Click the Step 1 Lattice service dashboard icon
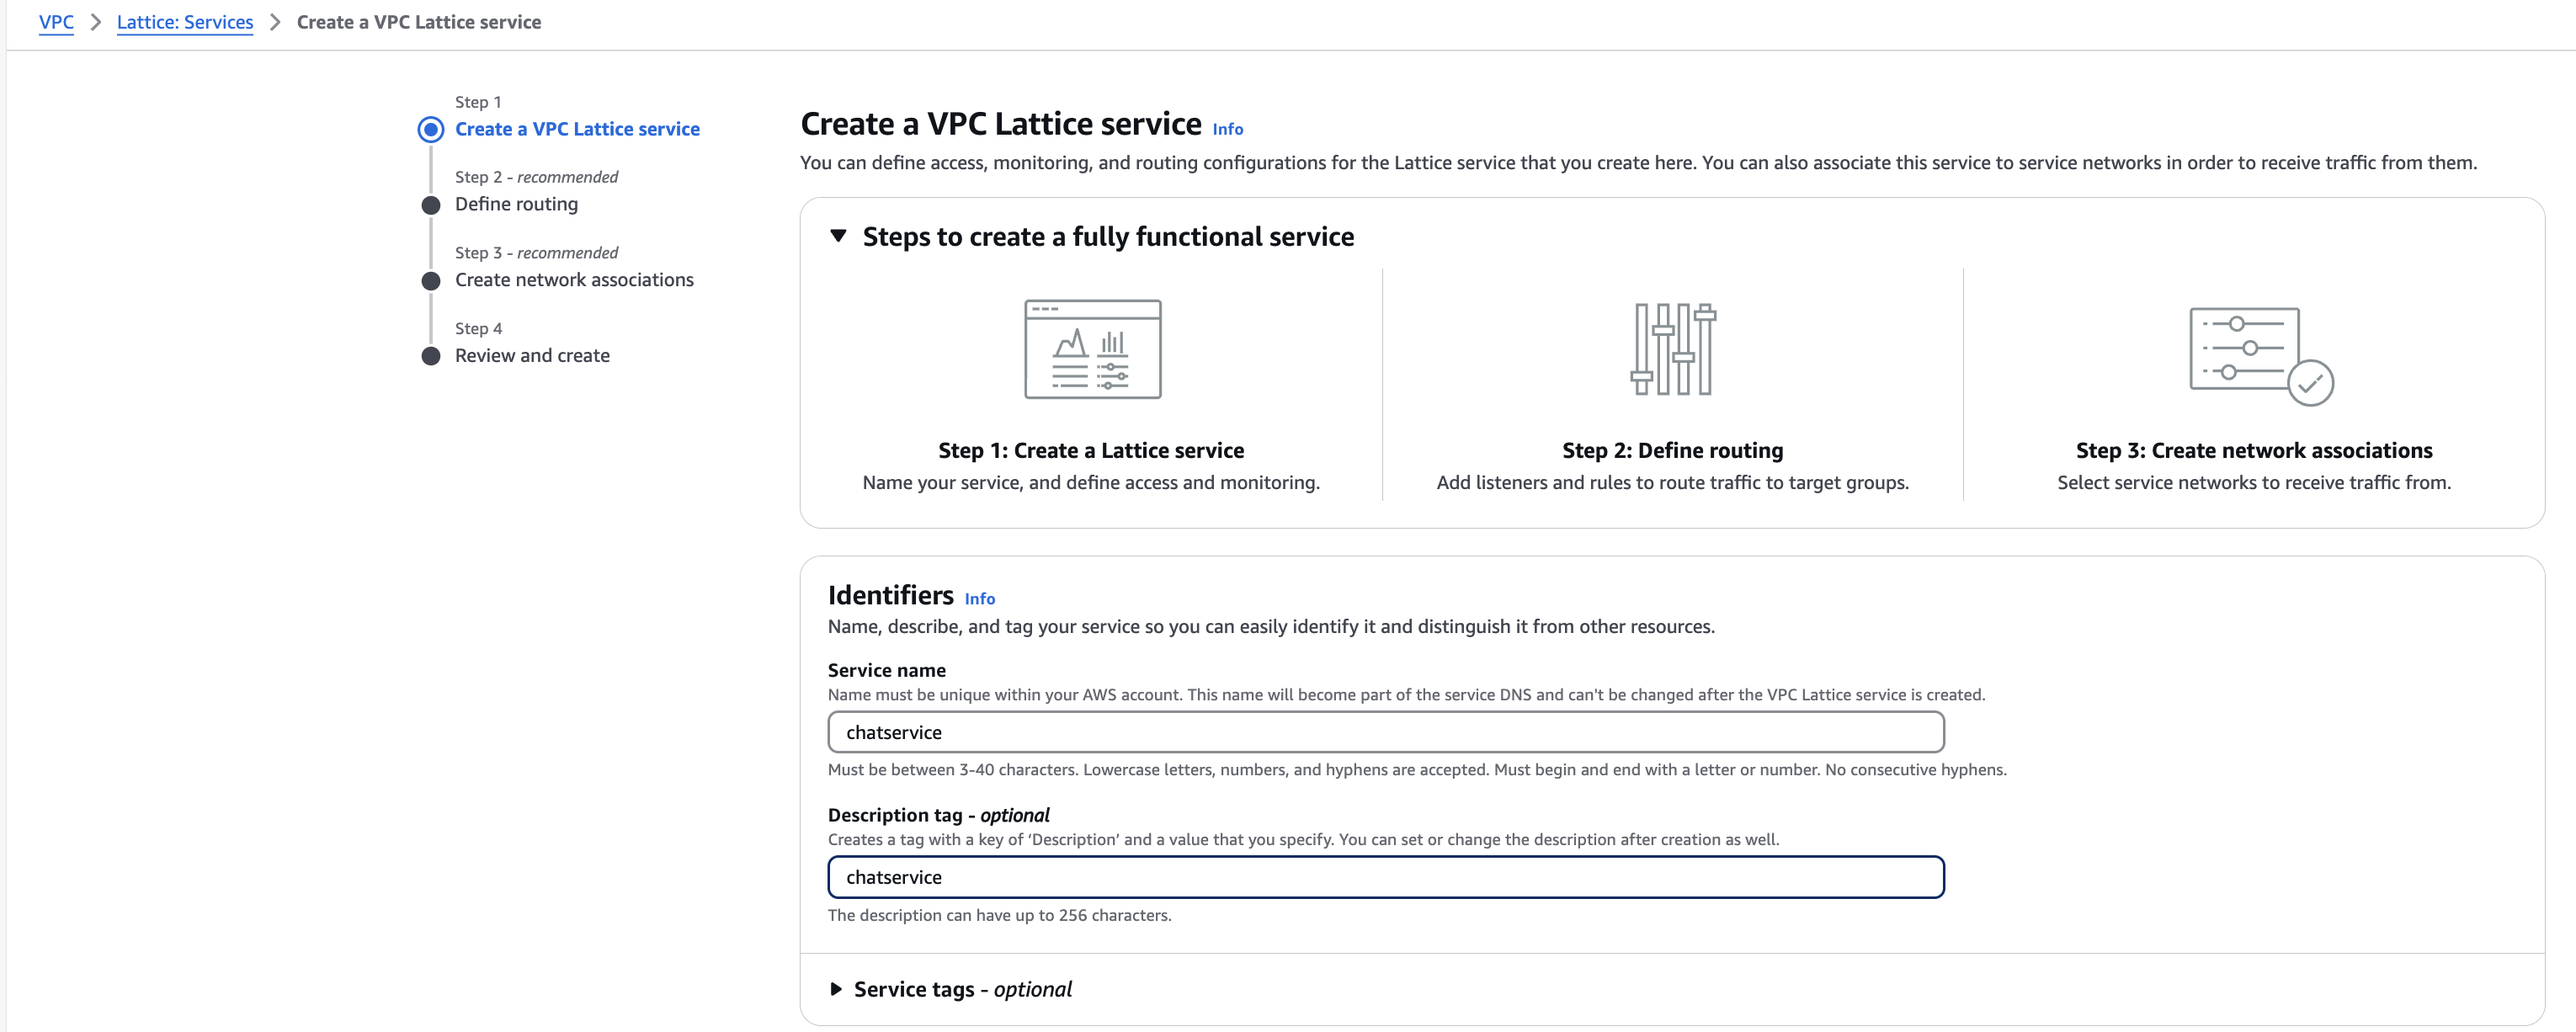This screenshot has width=2576, height=1032. point(1092,349)
